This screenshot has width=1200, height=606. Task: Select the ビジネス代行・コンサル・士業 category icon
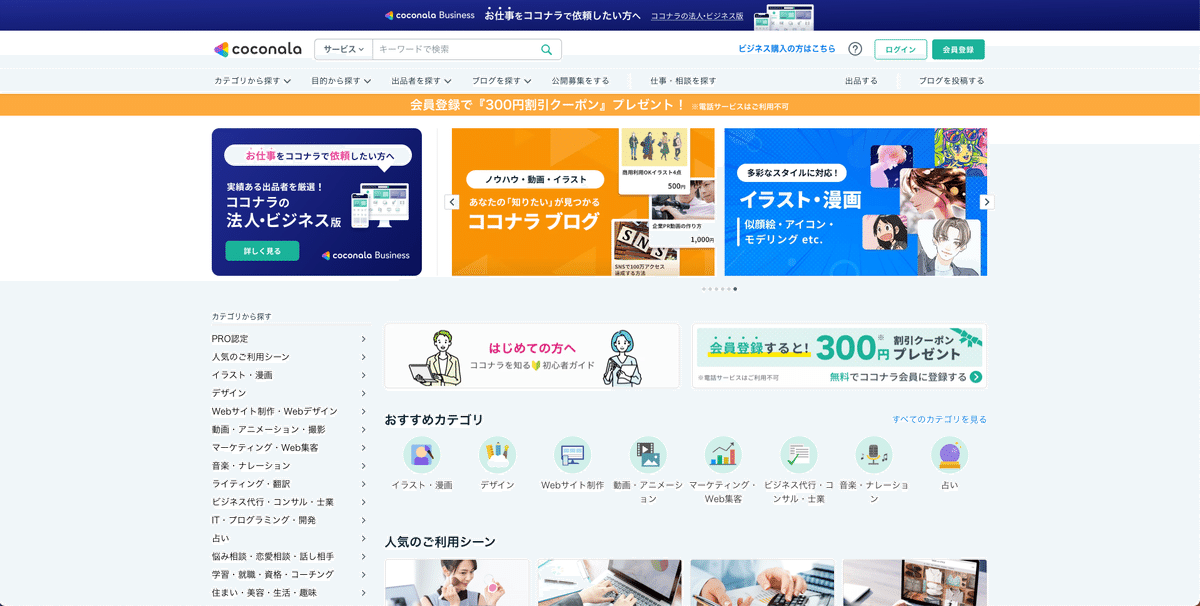(799, 455)
